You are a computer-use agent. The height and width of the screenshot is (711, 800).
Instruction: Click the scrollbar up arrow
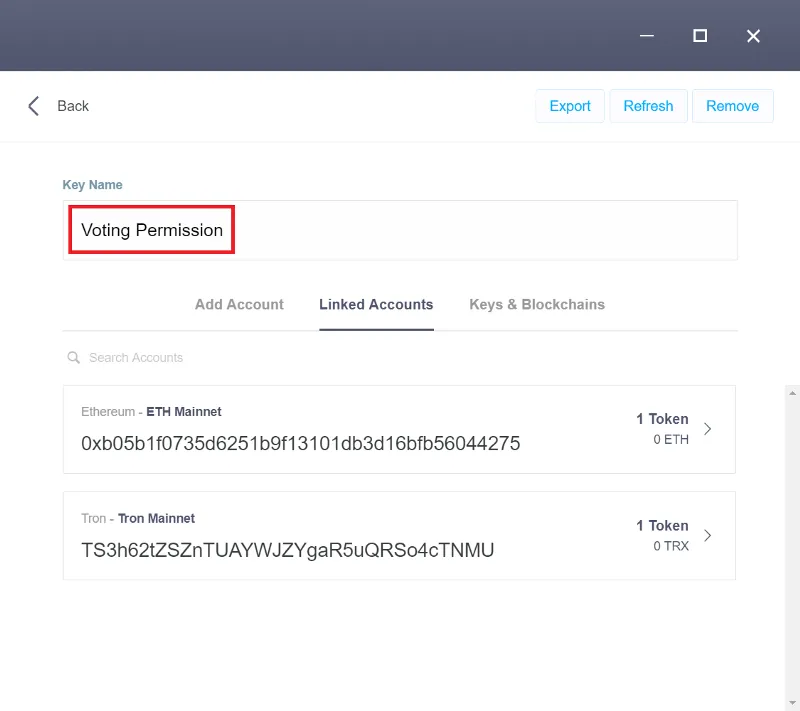coord(792,393)
